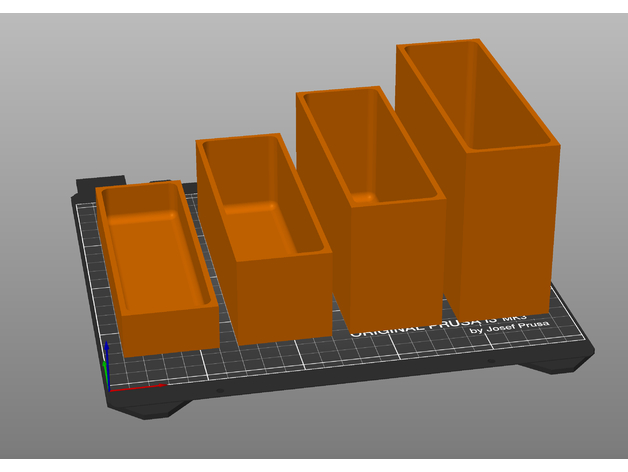This screenshot has height=472, width=628.
Task: Click the "ORIGINAL PRUSA" label on the bed
Action: pos(400,329)
